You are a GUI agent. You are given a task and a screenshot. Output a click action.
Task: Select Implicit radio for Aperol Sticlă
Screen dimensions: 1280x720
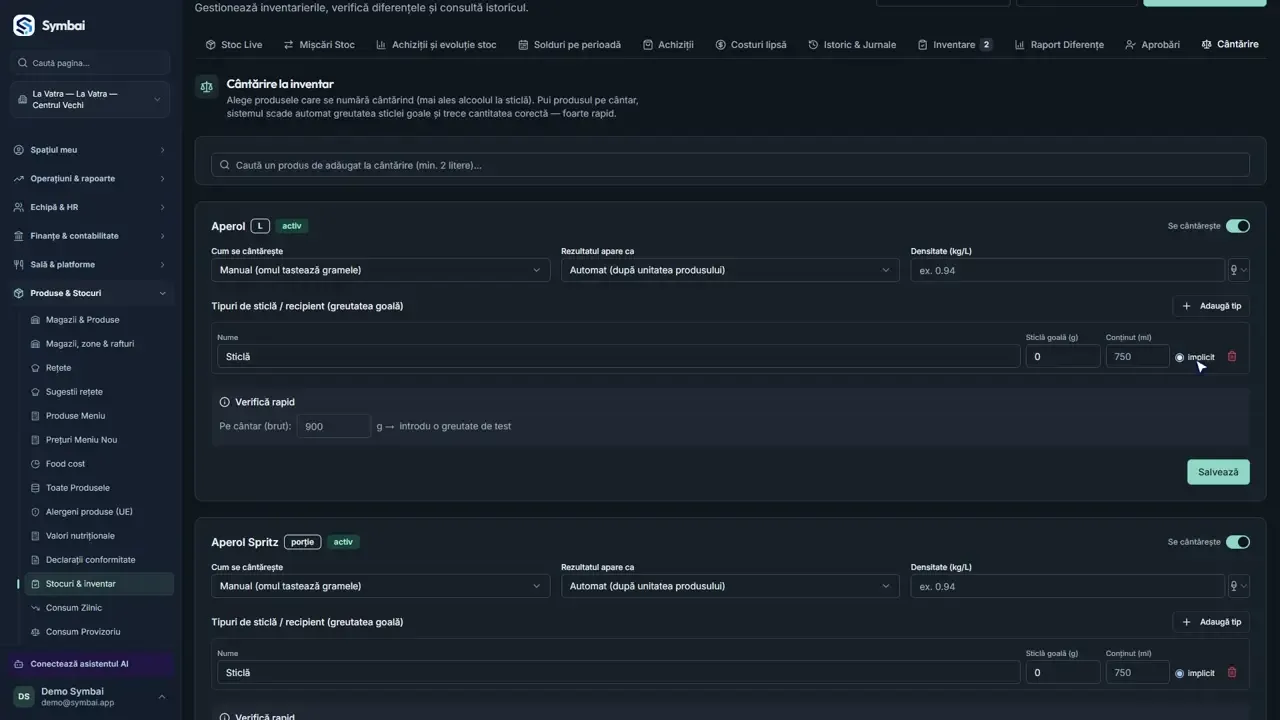(1180, 357)
